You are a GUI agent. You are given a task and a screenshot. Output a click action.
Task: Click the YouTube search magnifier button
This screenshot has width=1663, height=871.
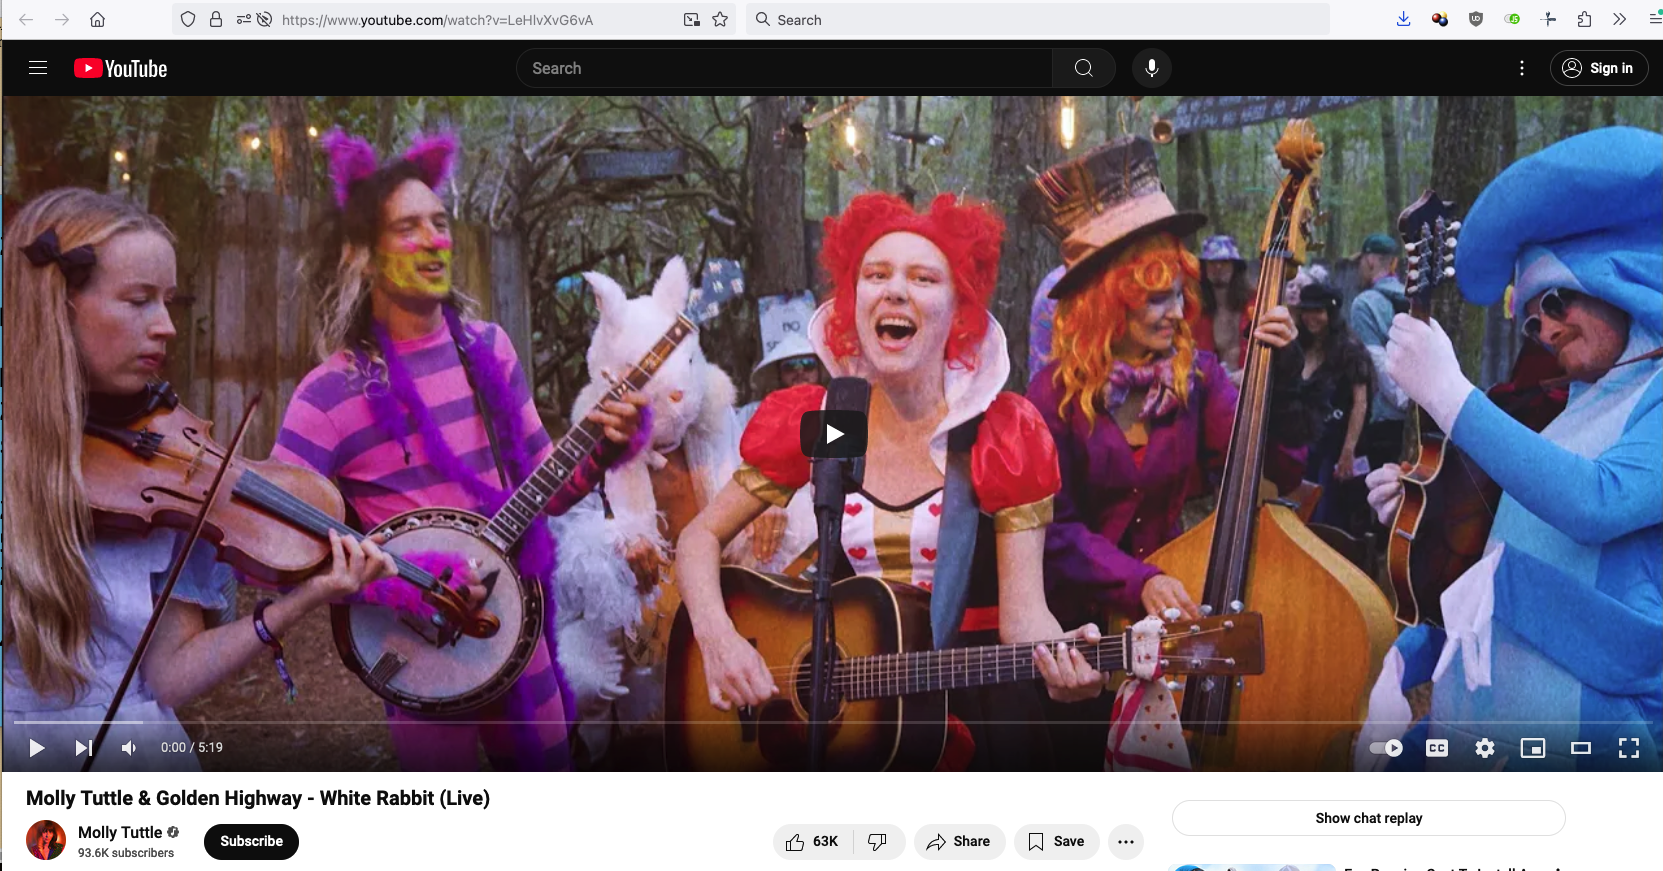(1083, 68)
